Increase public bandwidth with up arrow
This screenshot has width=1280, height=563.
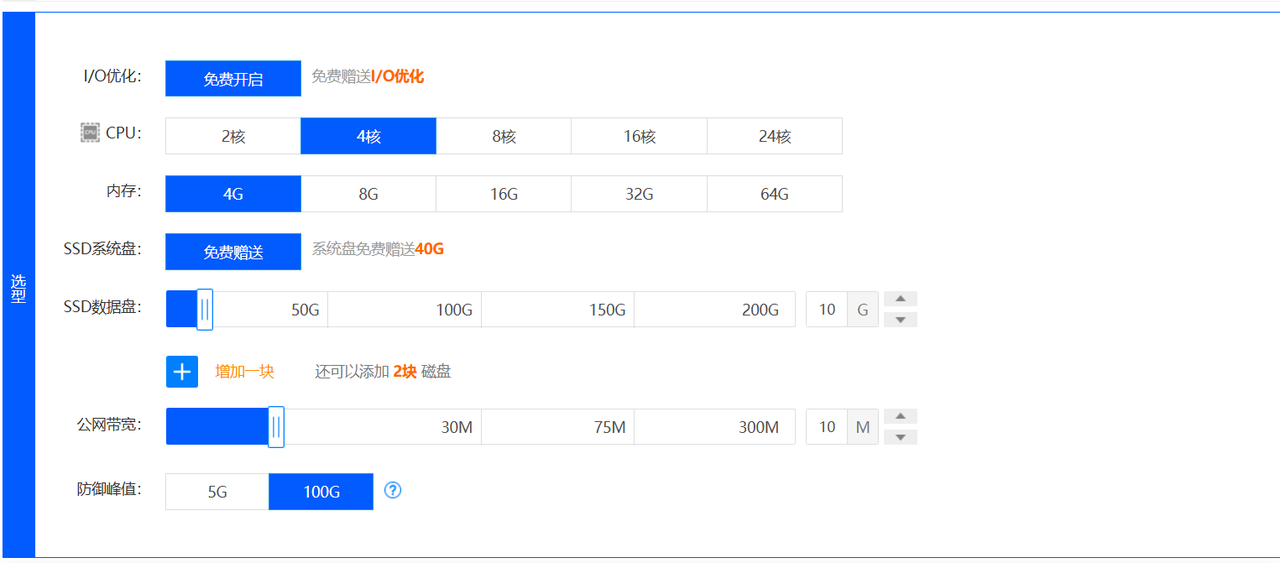tap(901, 416)
